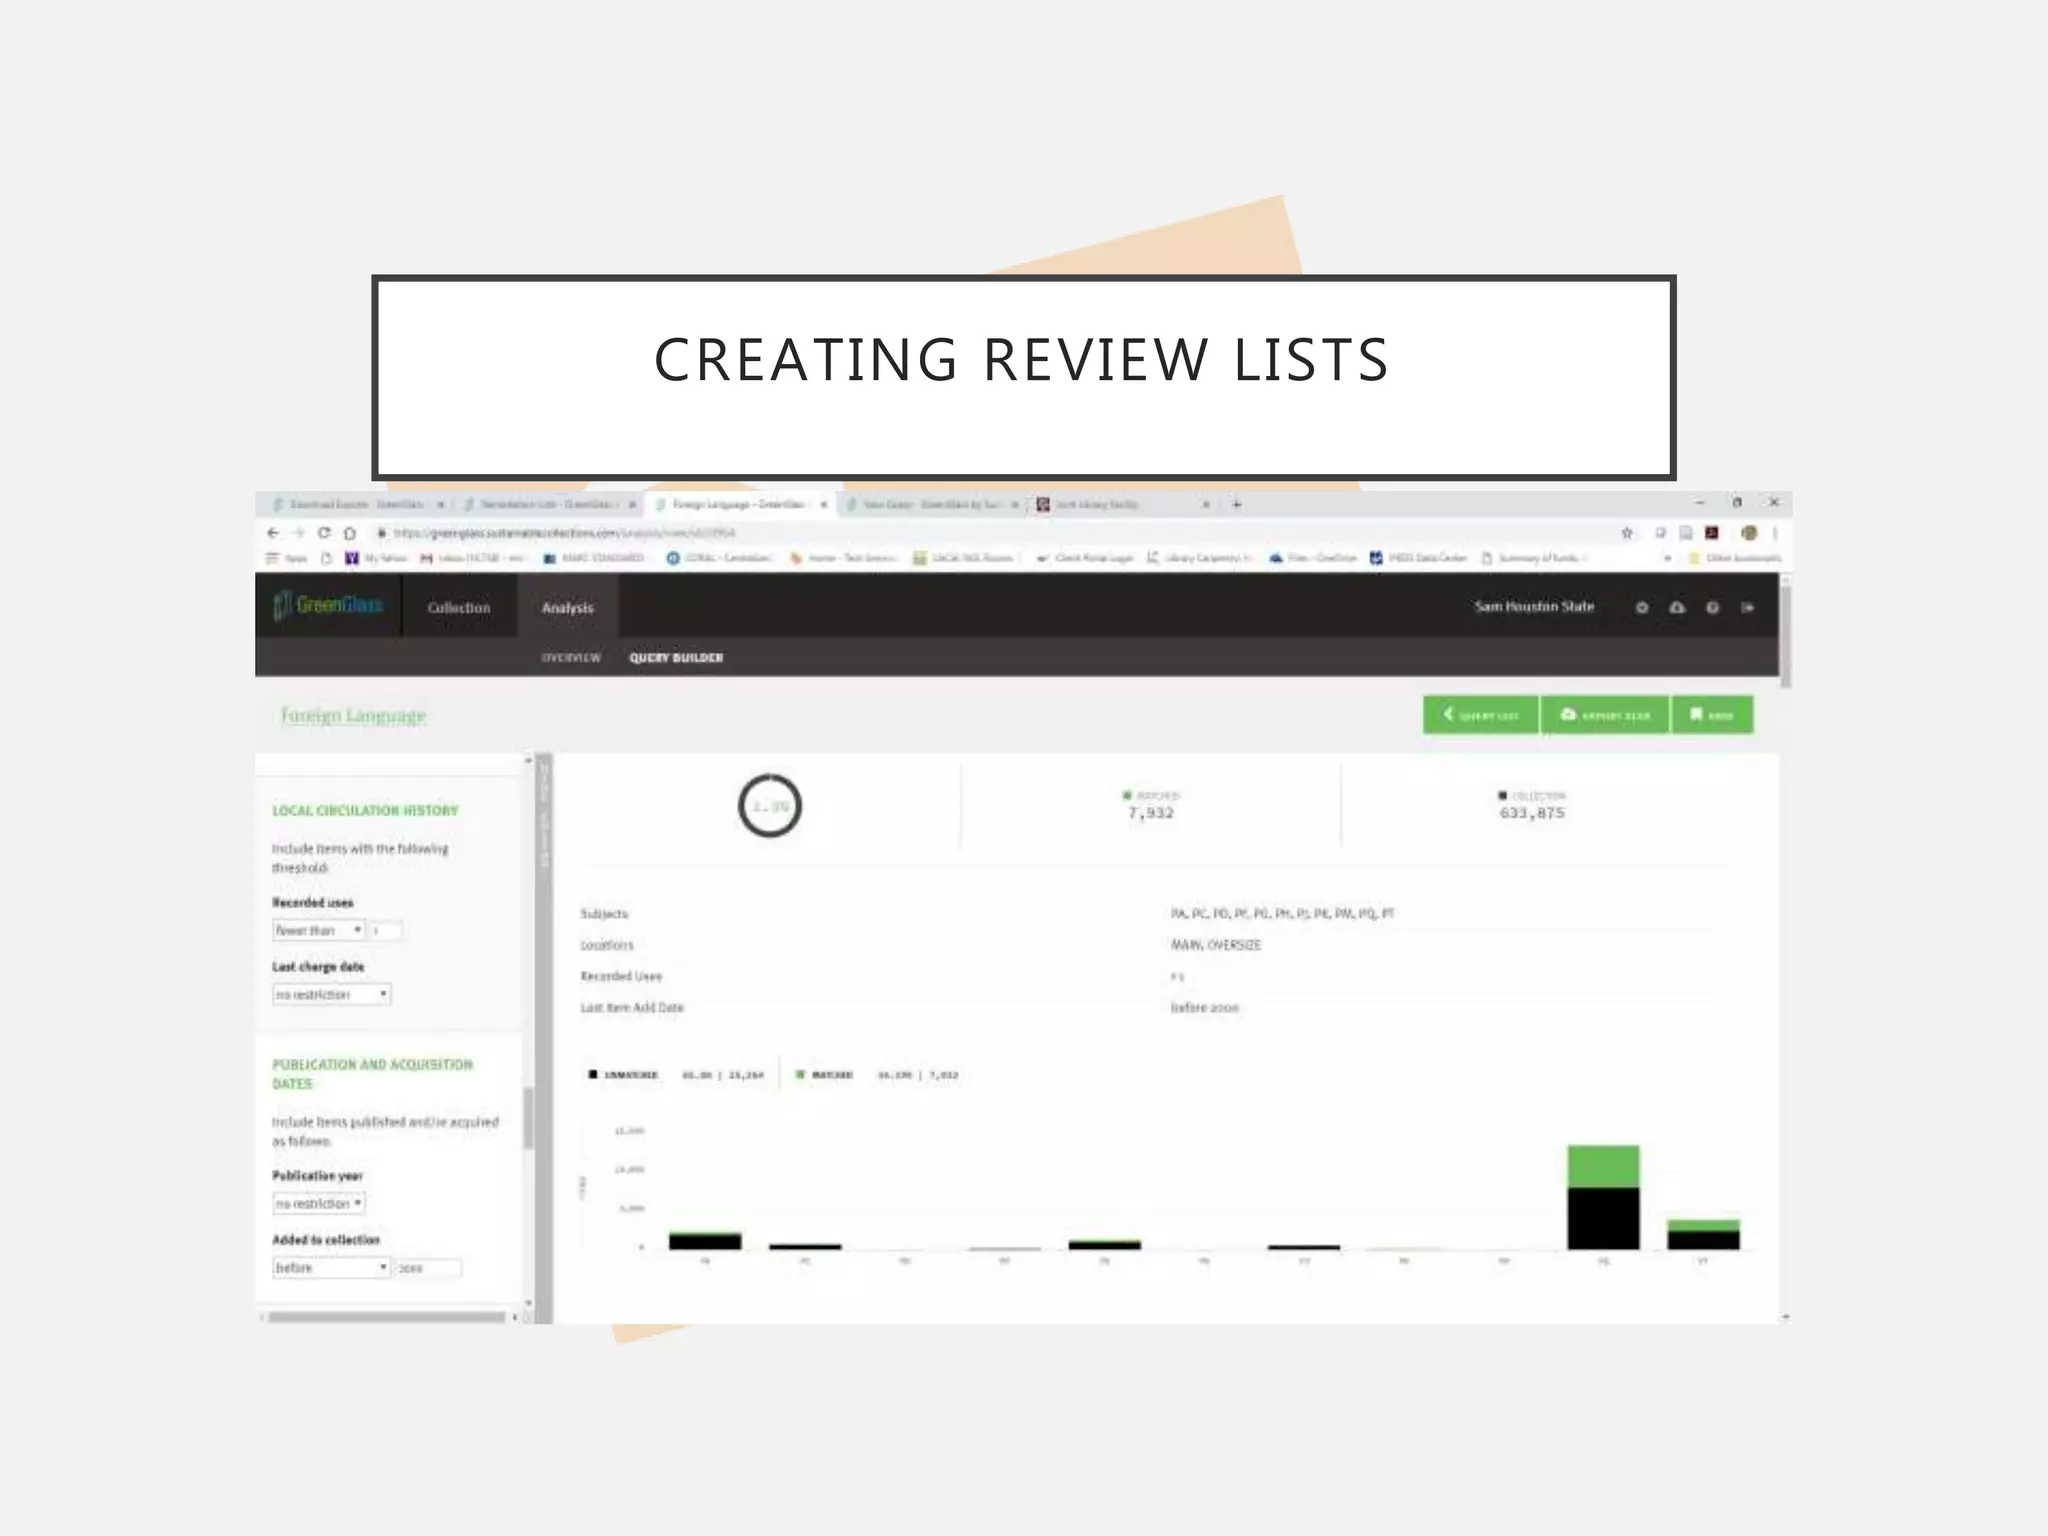
Task: Click the Local Circulation History heading
Action: click(x=365, y=810)
